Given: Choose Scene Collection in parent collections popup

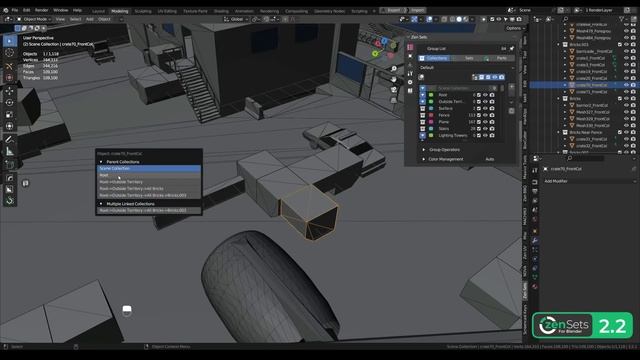Looking at the screenshot, I should click(x=149, y=169).
